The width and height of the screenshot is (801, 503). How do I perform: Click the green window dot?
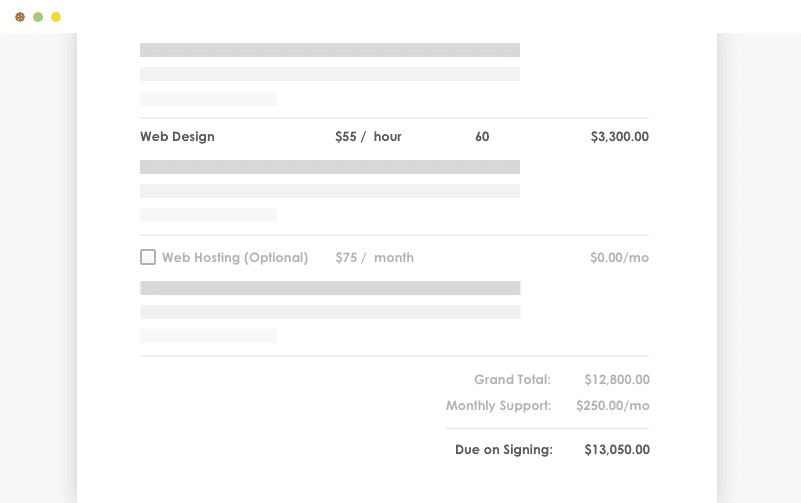38,17
